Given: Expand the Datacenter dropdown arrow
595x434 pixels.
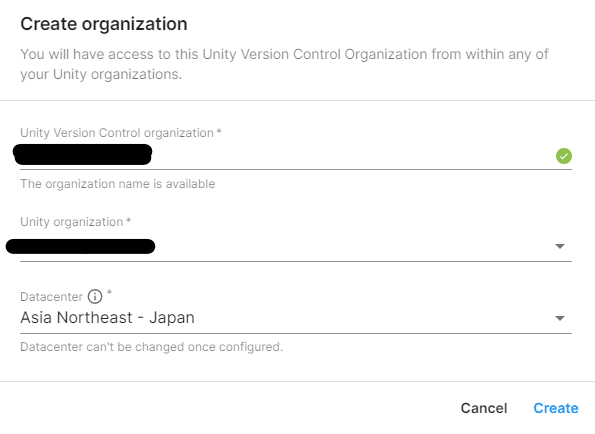Looking at the screenshot, I should click(560, 318).
